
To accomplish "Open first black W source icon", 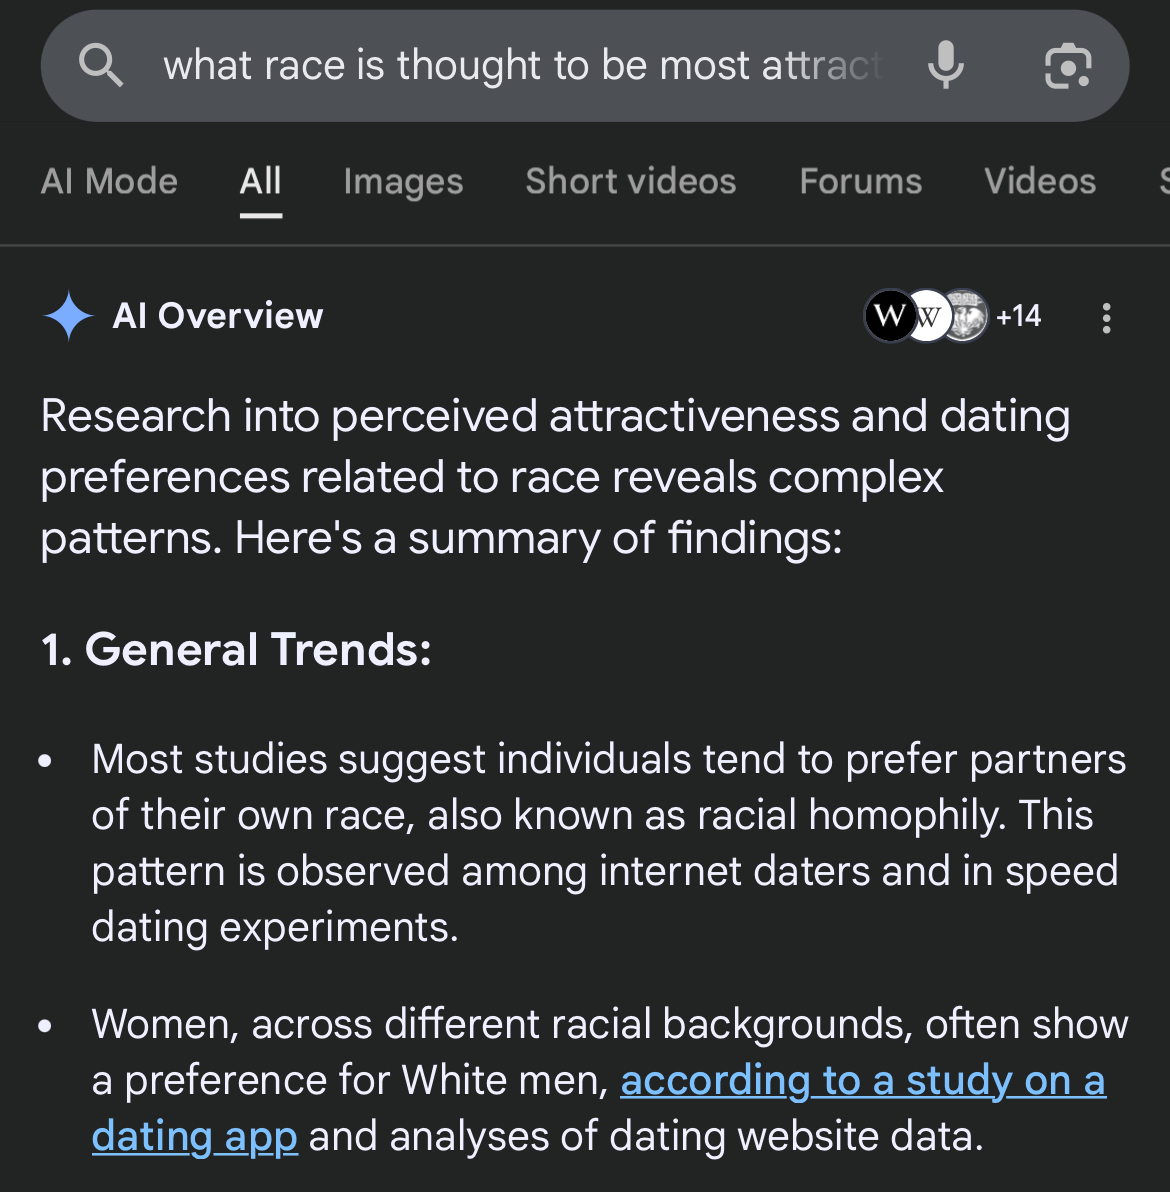I will tap(890, 315).
